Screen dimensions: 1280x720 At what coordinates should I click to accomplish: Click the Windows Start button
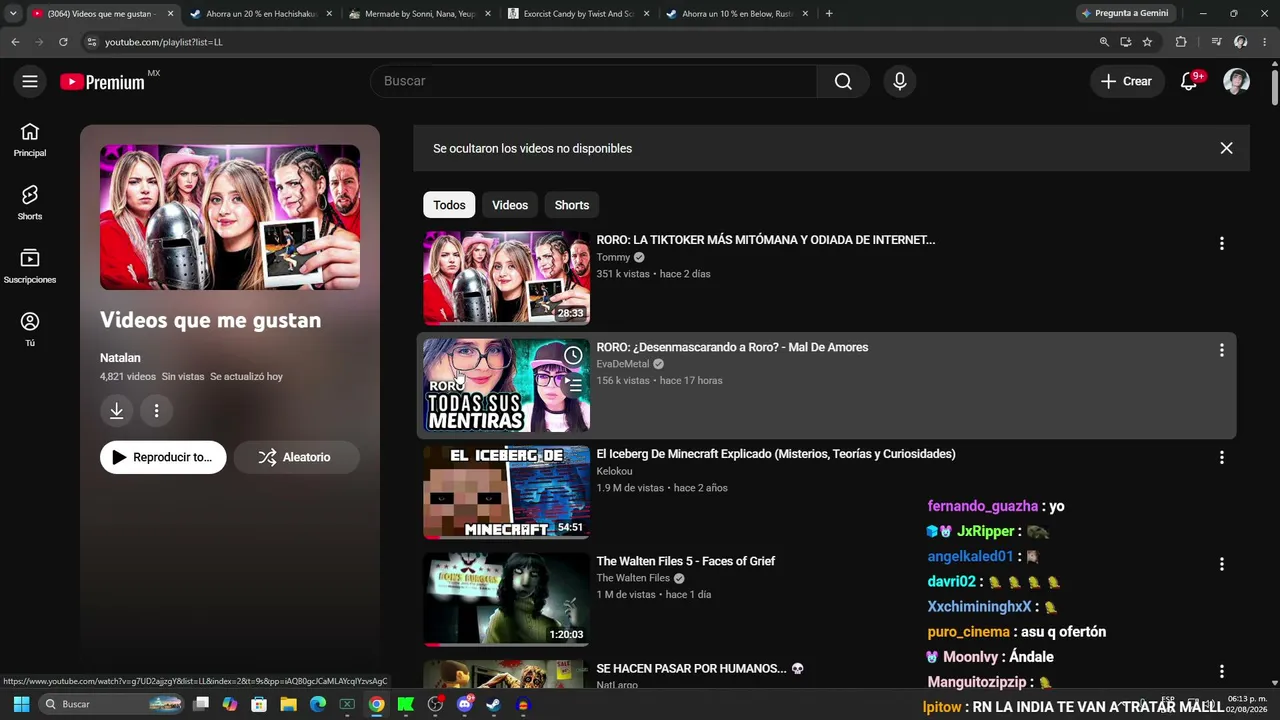tap(21, 704)
